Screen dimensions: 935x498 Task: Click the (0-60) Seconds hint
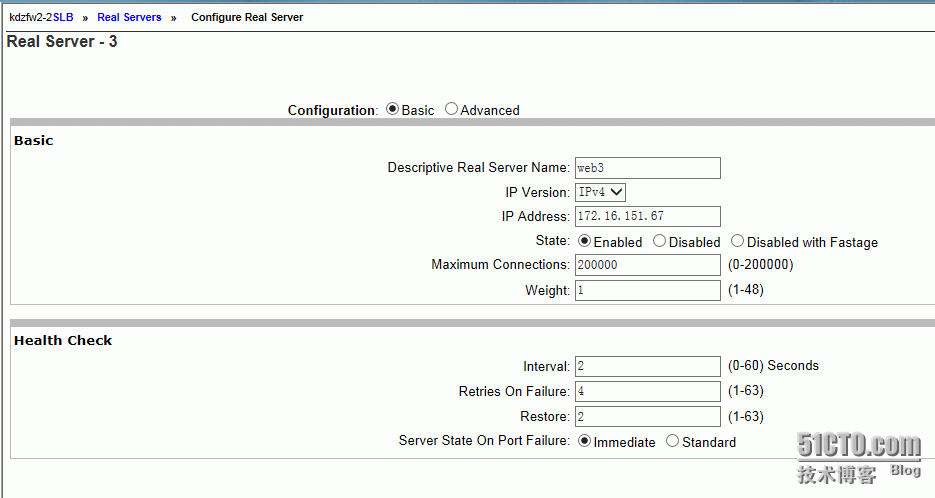773,366
